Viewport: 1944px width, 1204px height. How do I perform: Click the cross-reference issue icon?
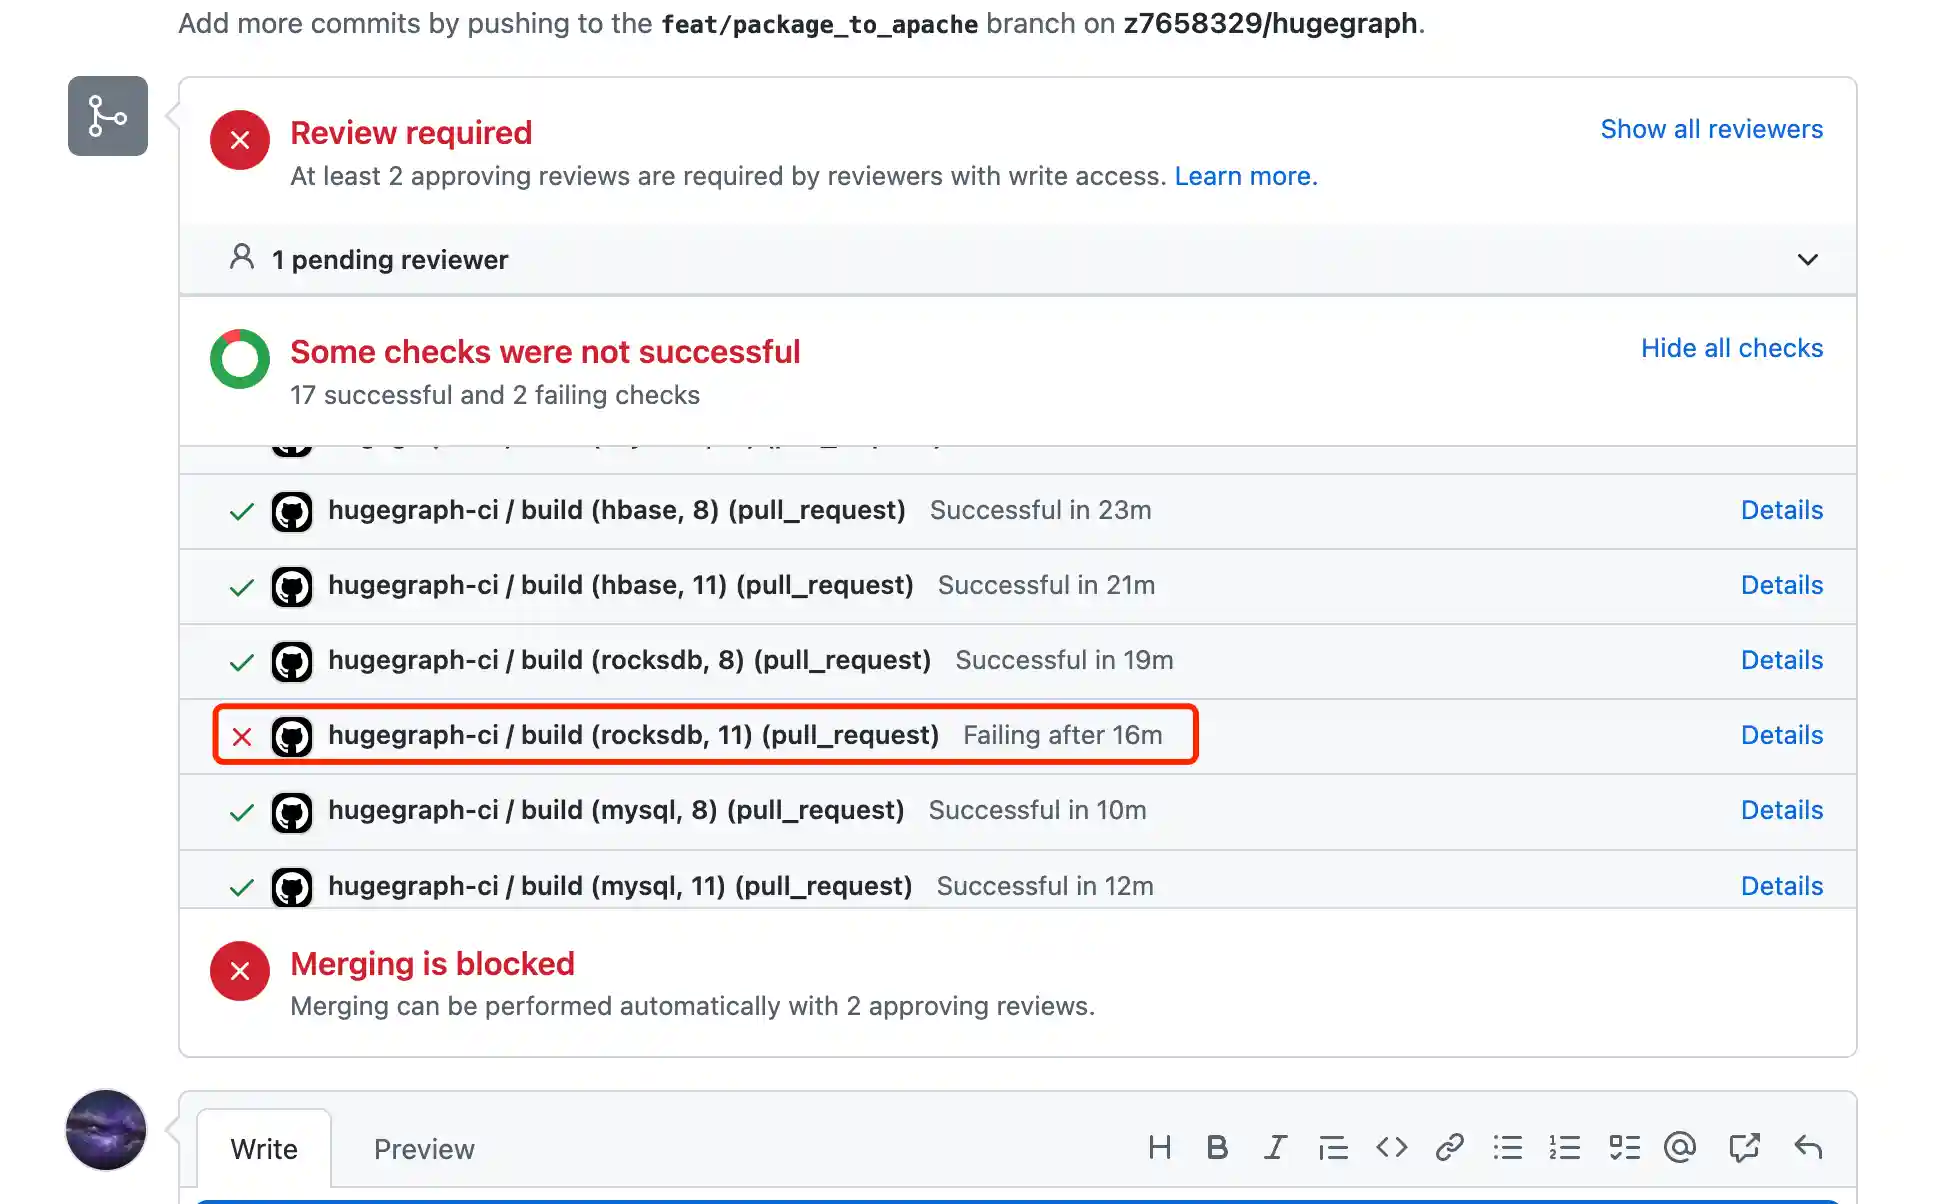pos(1744,1147)
